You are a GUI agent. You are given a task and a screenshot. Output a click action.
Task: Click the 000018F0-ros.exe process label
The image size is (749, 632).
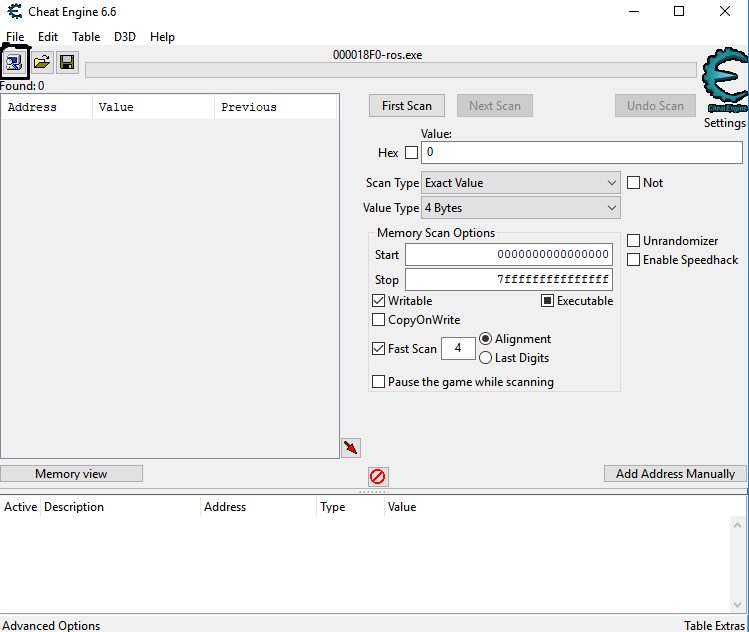(x=377, y=55)
